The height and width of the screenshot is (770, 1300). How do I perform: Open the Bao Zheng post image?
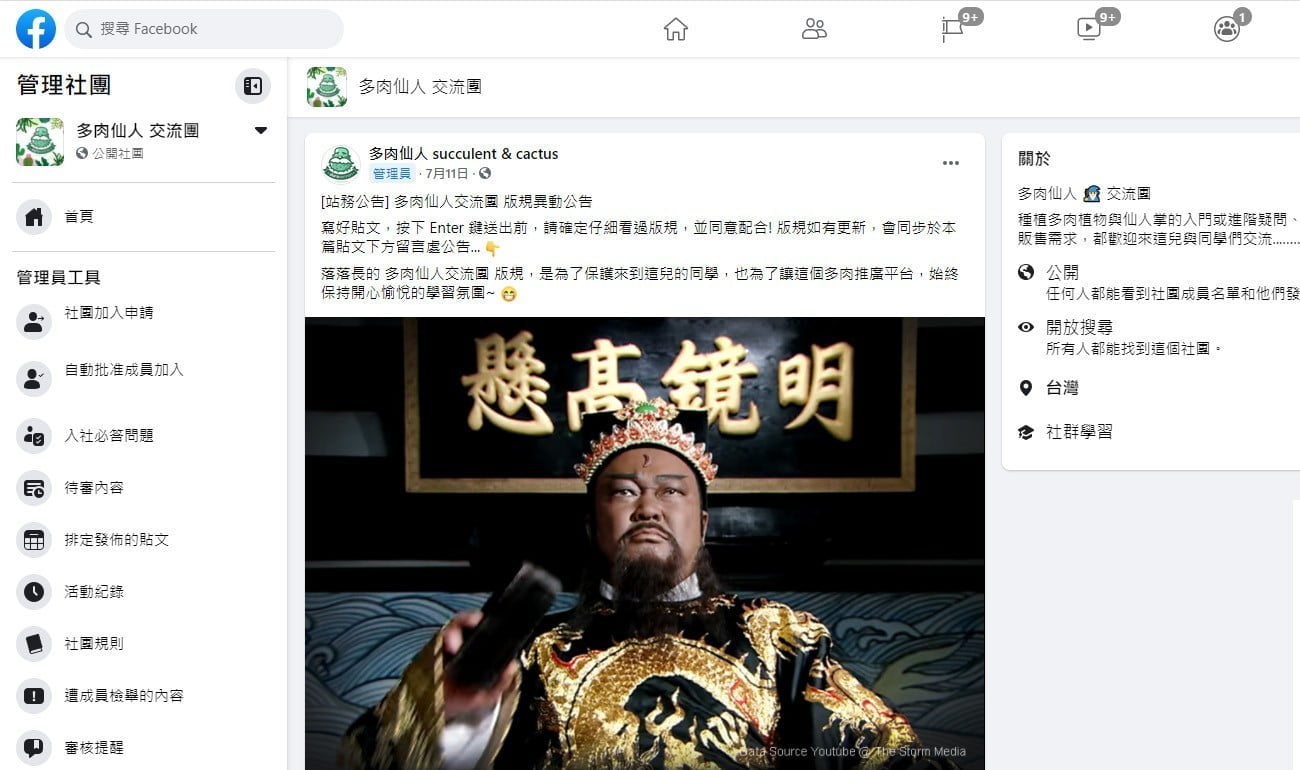coord(644,543)
